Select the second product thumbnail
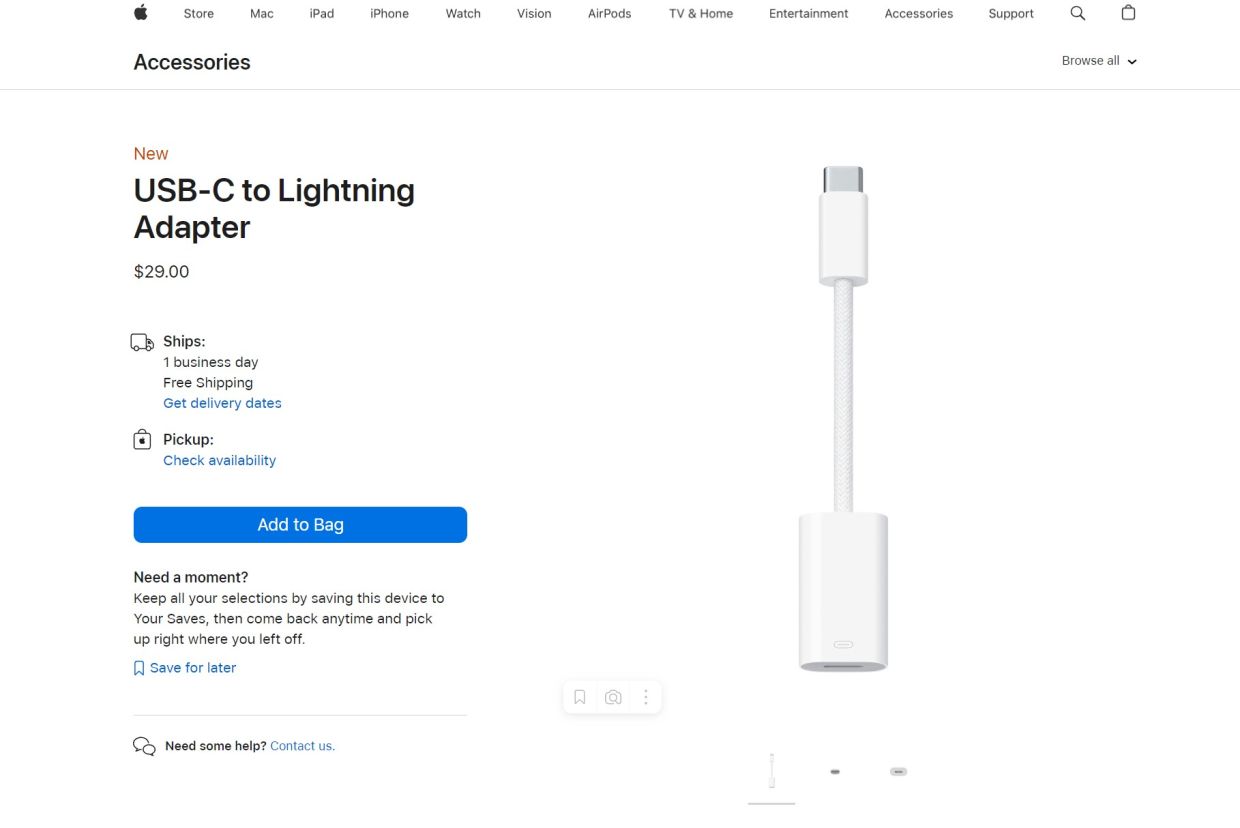The height and width of the screenshot is (828, 1240). [835, 772]
